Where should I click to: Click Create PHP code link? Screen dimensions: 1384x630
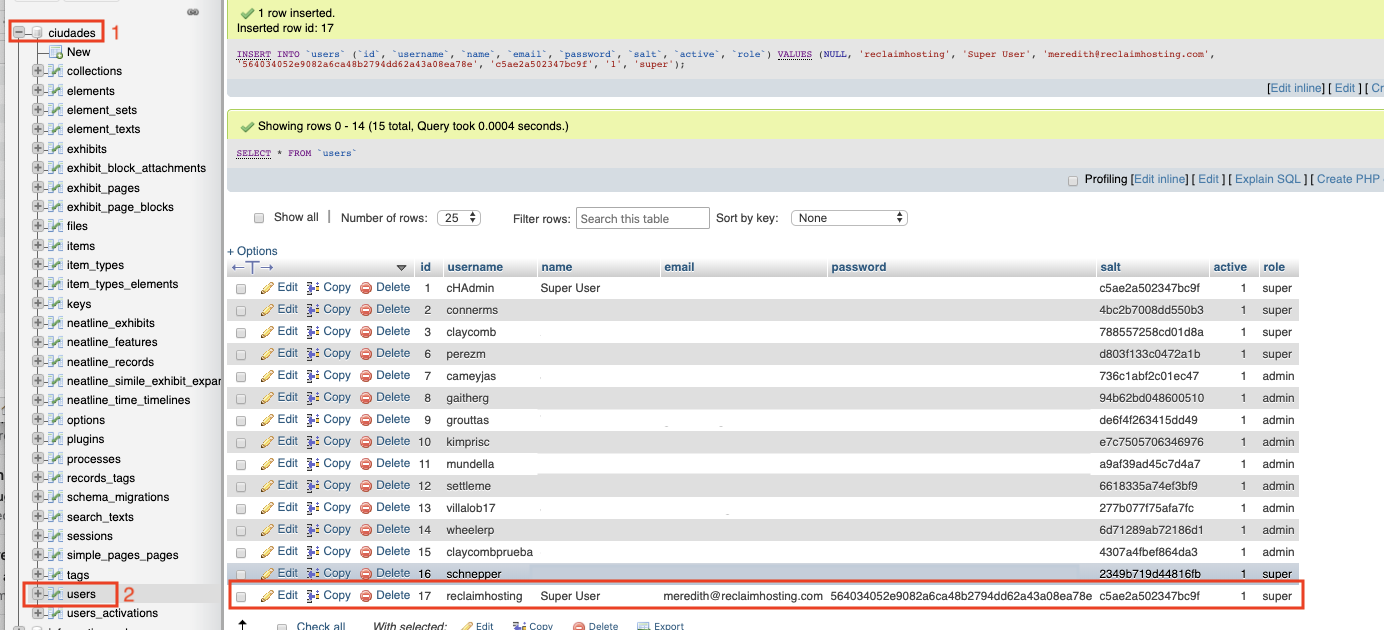1349,179
